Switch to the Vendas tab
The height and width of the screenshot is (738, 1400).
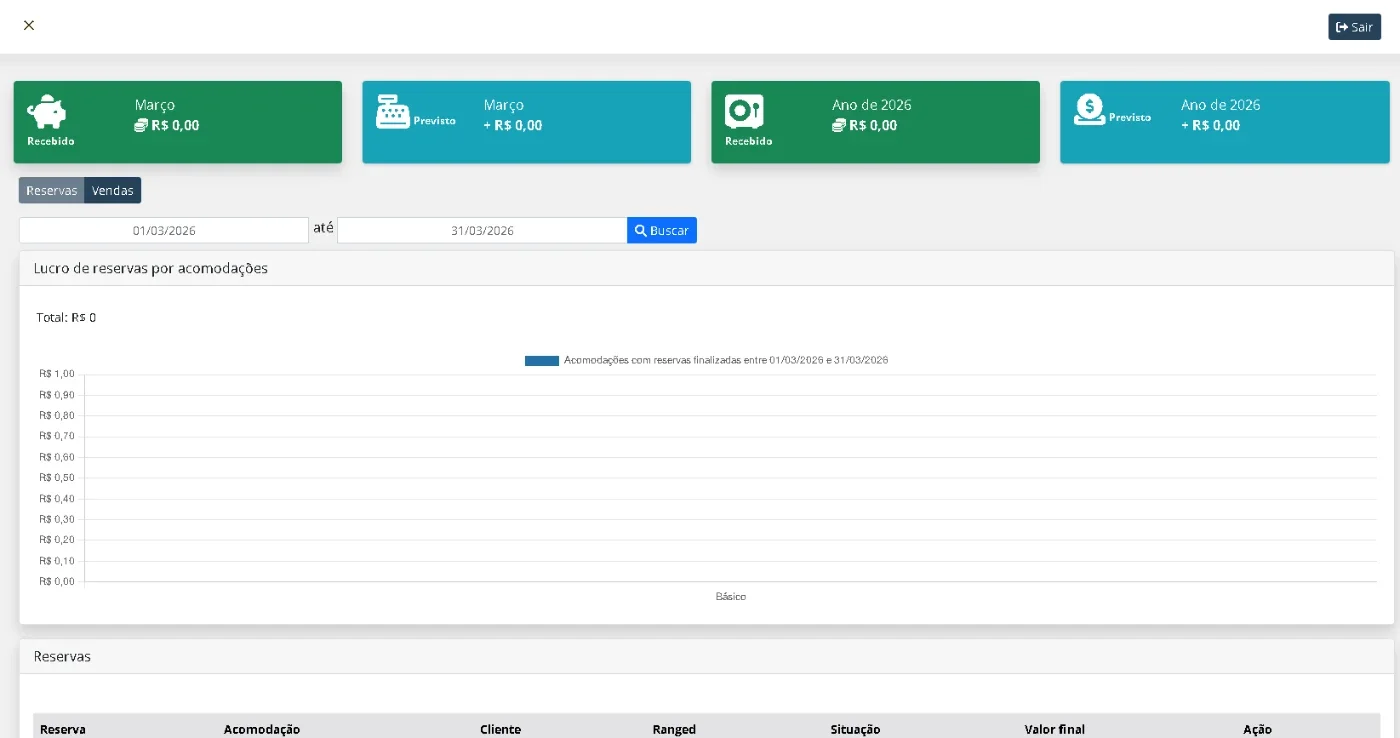pyautogui.click(x=113, y=190)
